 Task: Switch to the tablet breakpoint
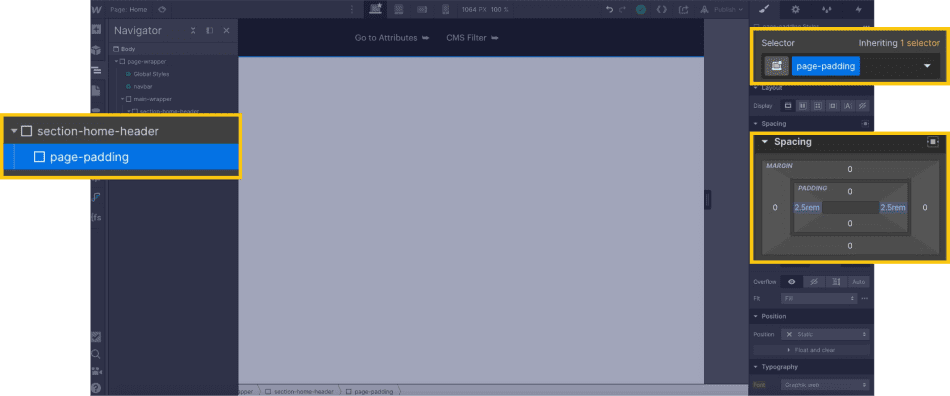399,10
